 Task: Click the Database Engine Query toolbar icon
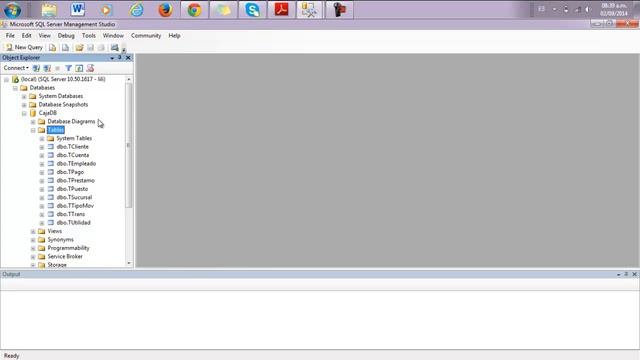pos(52,47)
